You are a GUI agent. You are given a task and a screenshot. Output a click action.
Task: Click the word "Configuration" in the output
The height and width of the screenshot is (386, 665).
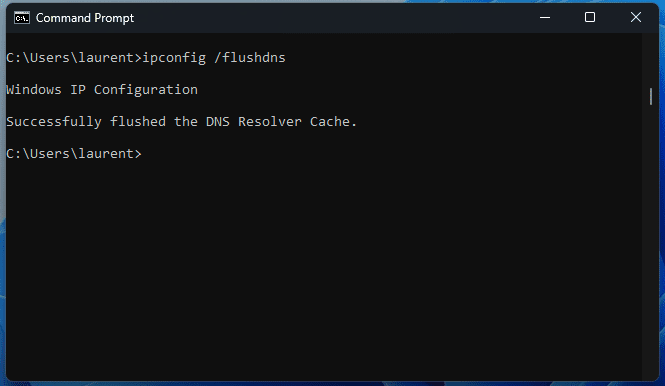point(146,90)
